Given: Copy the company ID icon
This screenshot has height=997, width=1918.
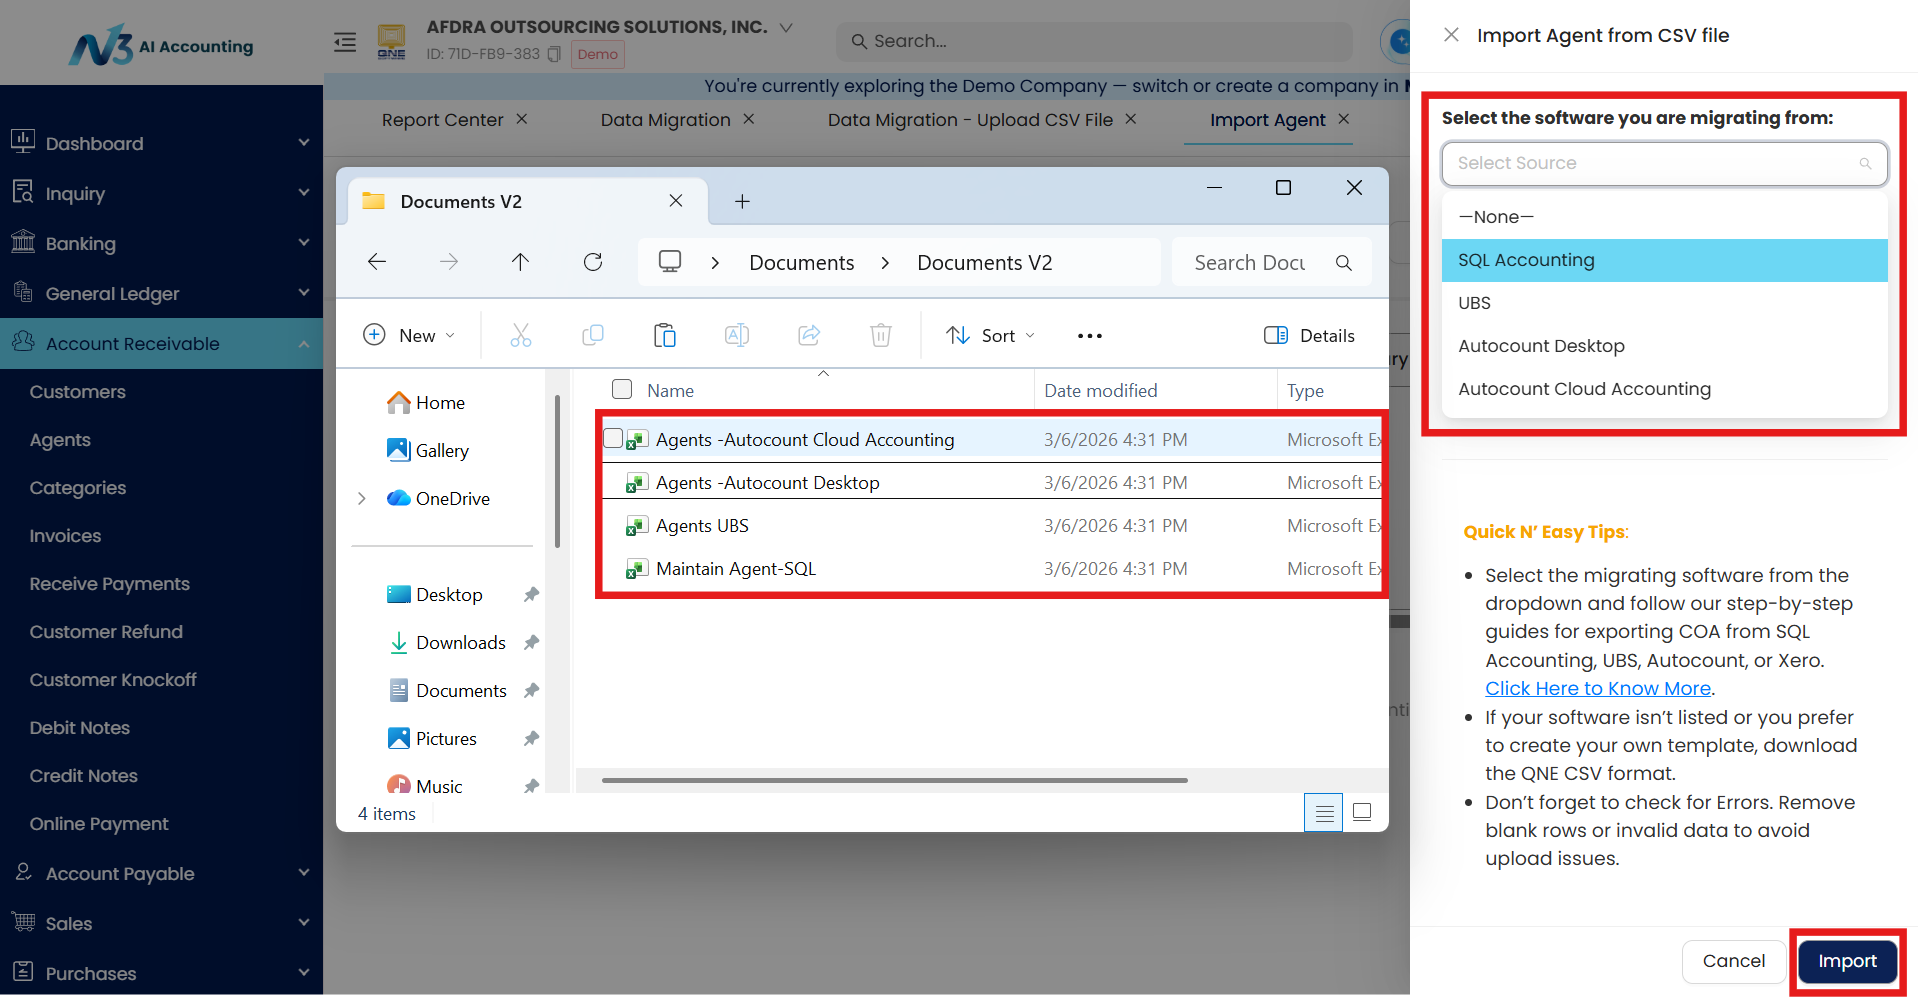Looking at the screenshot, I should (x=554, y=54).
